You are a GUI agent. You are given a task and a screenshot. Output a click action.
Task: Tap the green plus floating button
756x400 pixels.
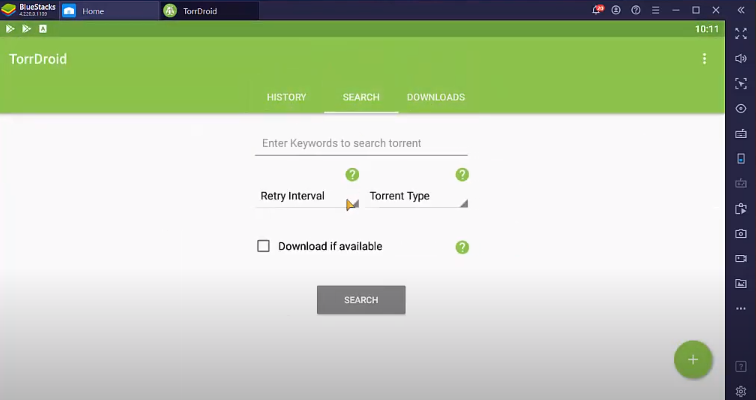[x=693, y=360]
